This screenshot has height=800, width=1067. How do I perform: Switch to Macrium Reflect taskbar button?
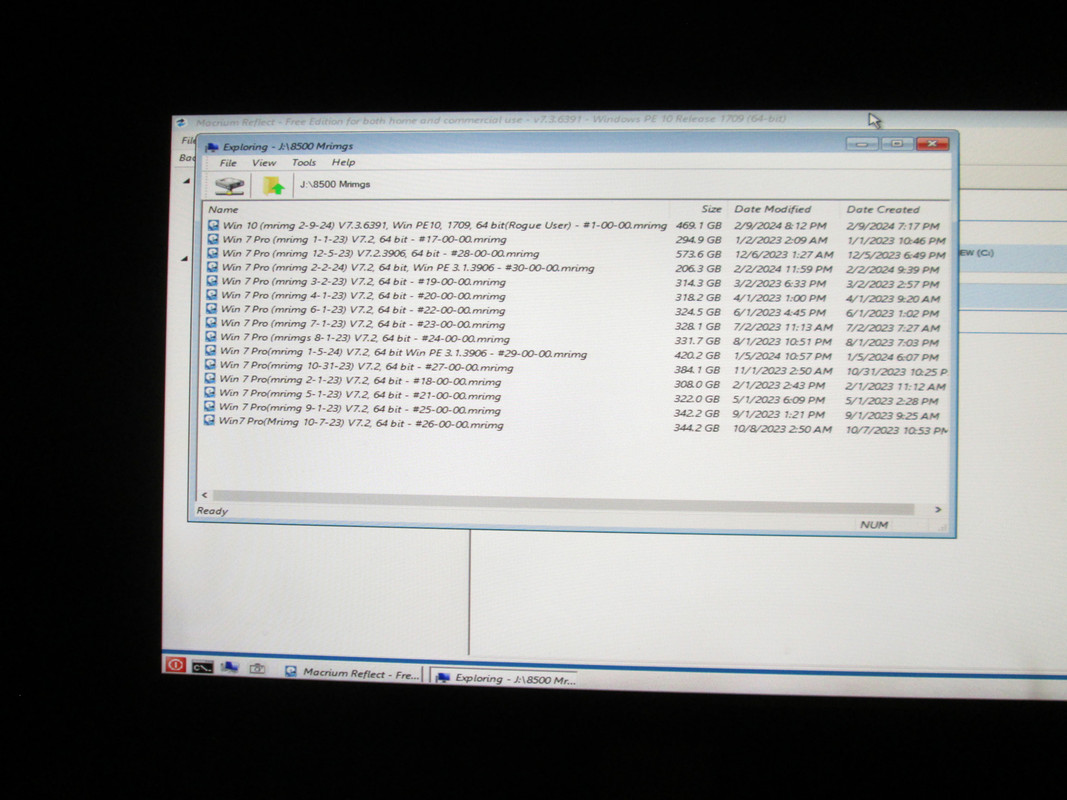pos(352,673)
